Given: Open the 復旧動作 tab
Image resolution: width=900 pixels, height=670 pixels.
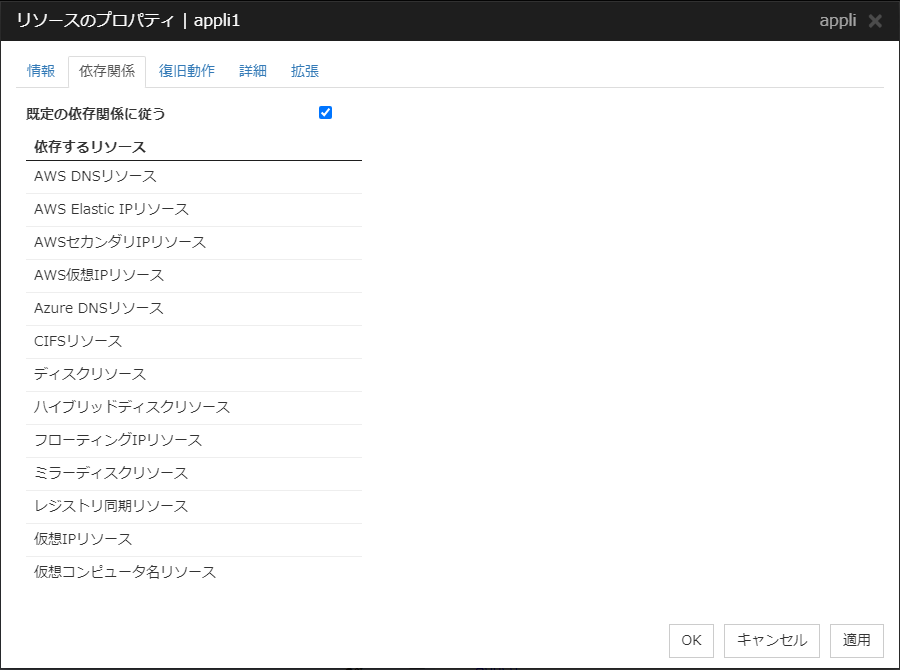Looking at the screenshot, I should tap(187, 71).
